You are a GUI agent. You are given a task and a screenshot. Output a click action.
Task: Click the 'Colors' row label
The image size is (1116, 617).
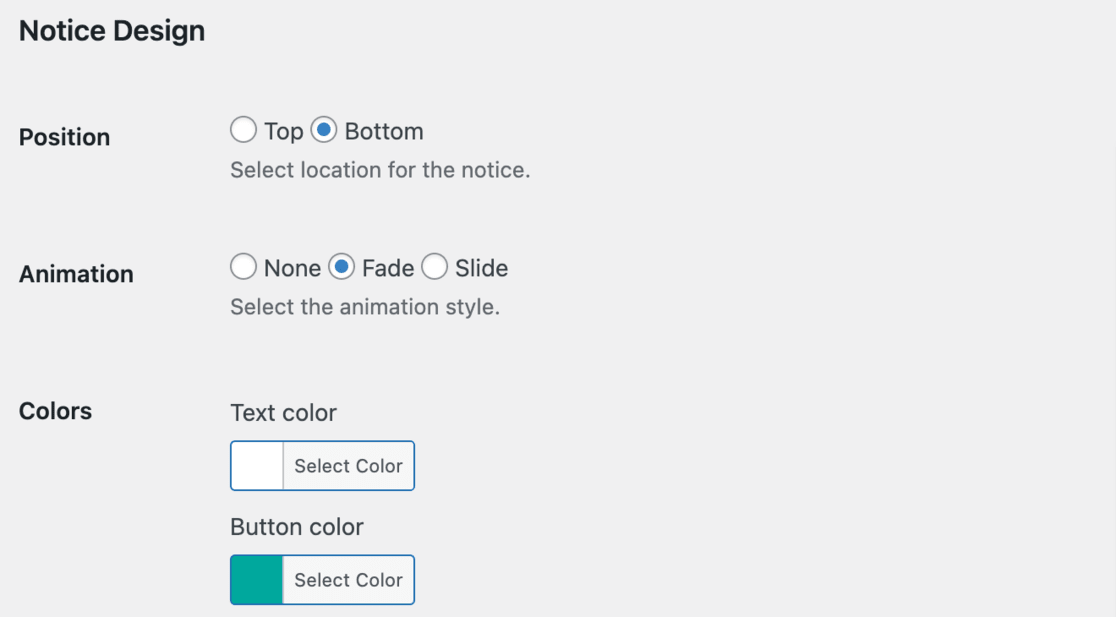(56, 411)
